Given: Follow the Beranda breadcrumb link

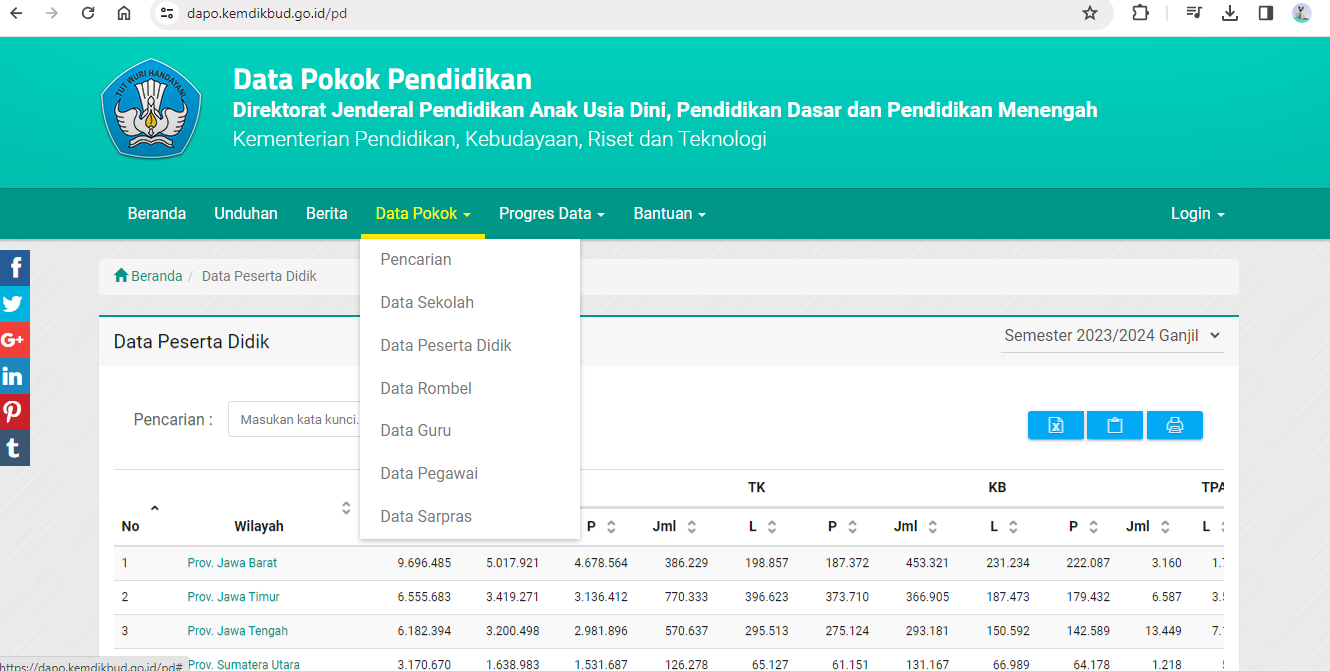Looking at the screenshot, I should [x=155, y=275].
